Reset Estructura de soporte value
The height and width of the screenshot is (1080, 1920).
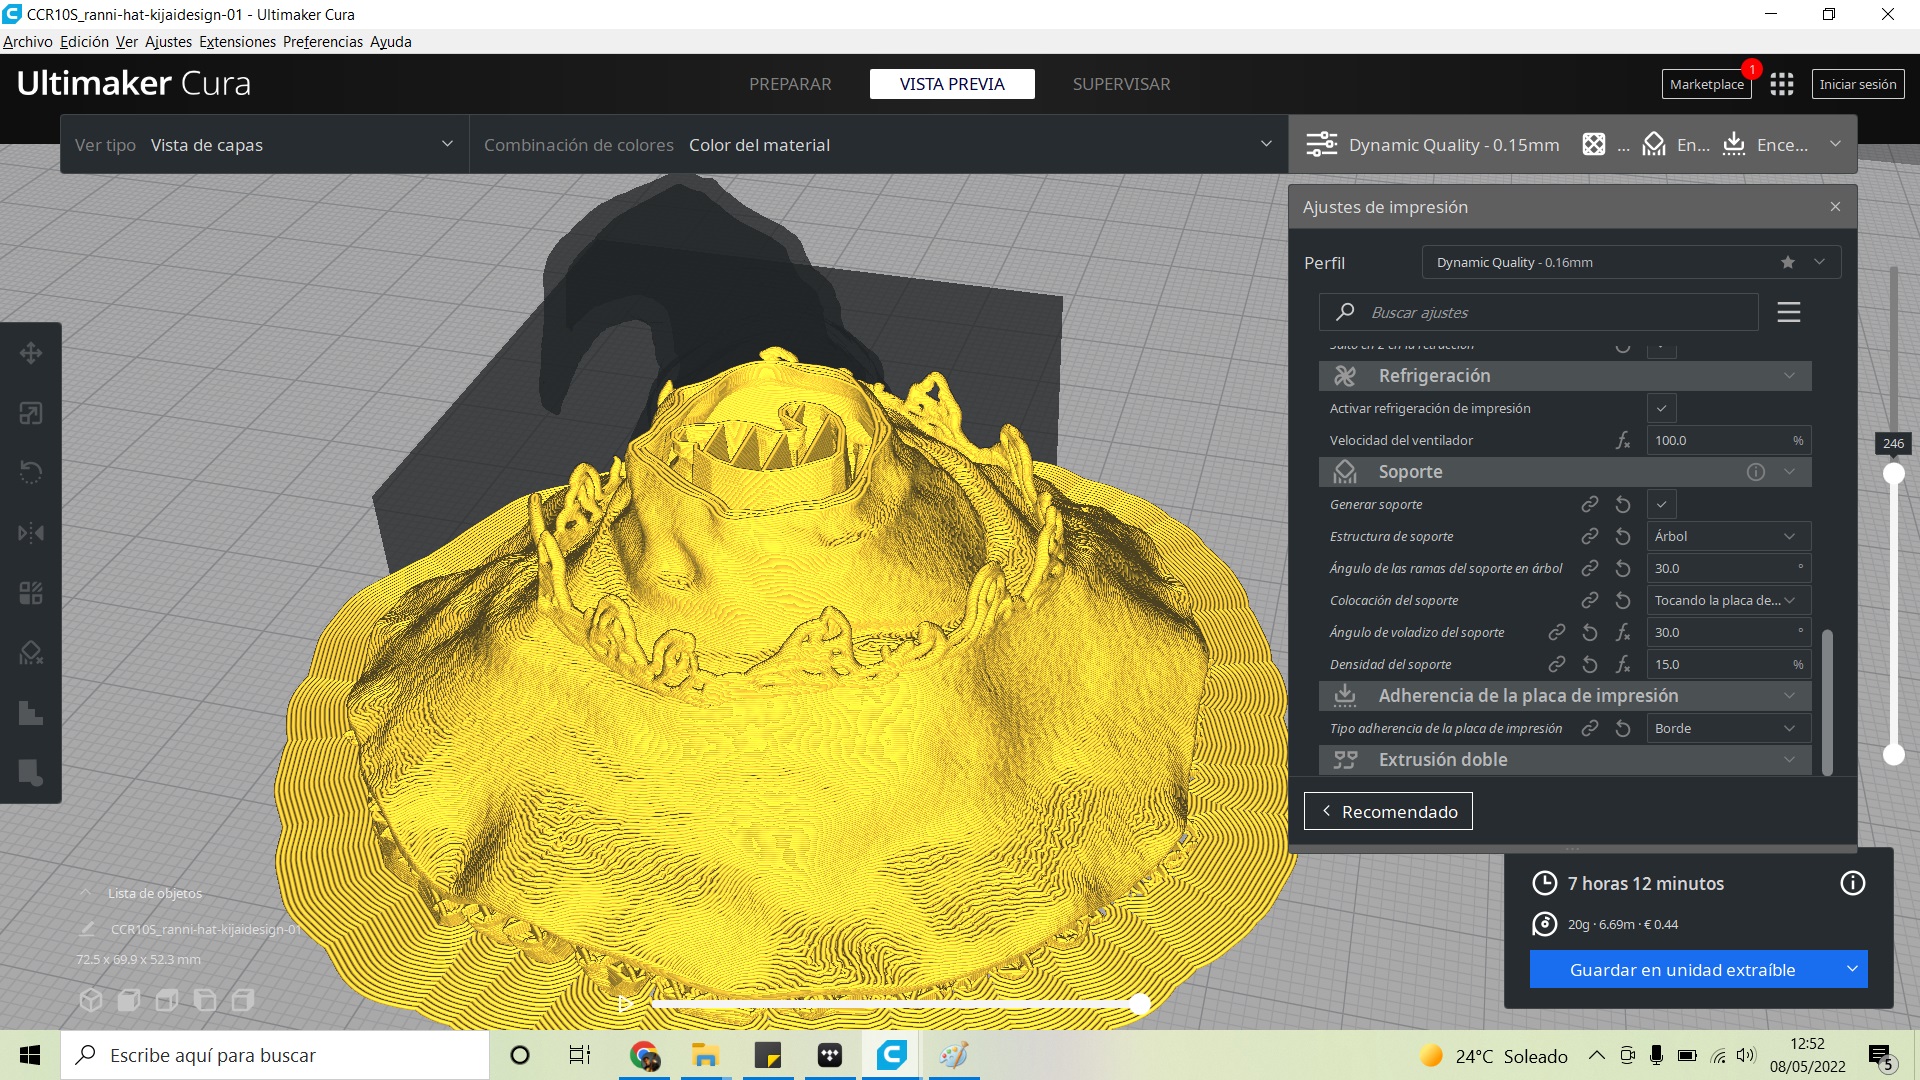(x=1623, y=537)
